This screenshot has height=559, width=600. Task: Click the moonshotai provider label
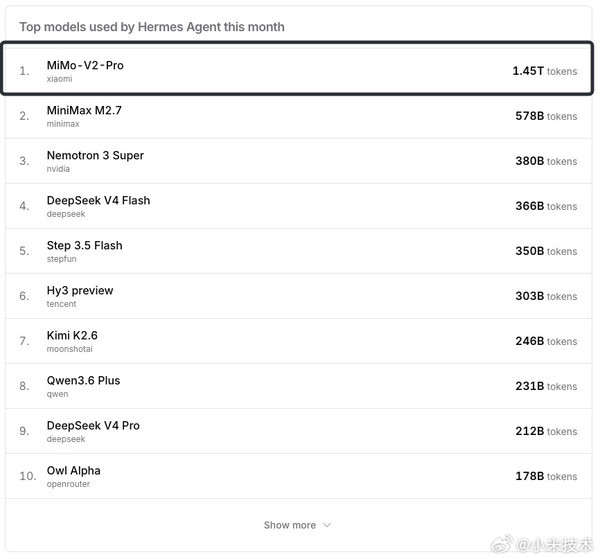(x=70, y=349)
